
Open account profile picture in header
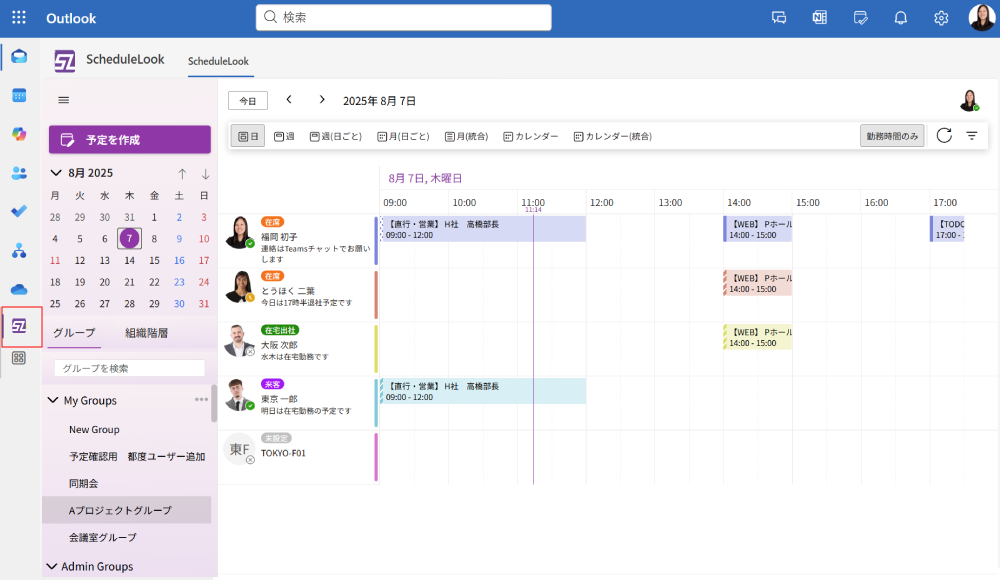(981, 18)
